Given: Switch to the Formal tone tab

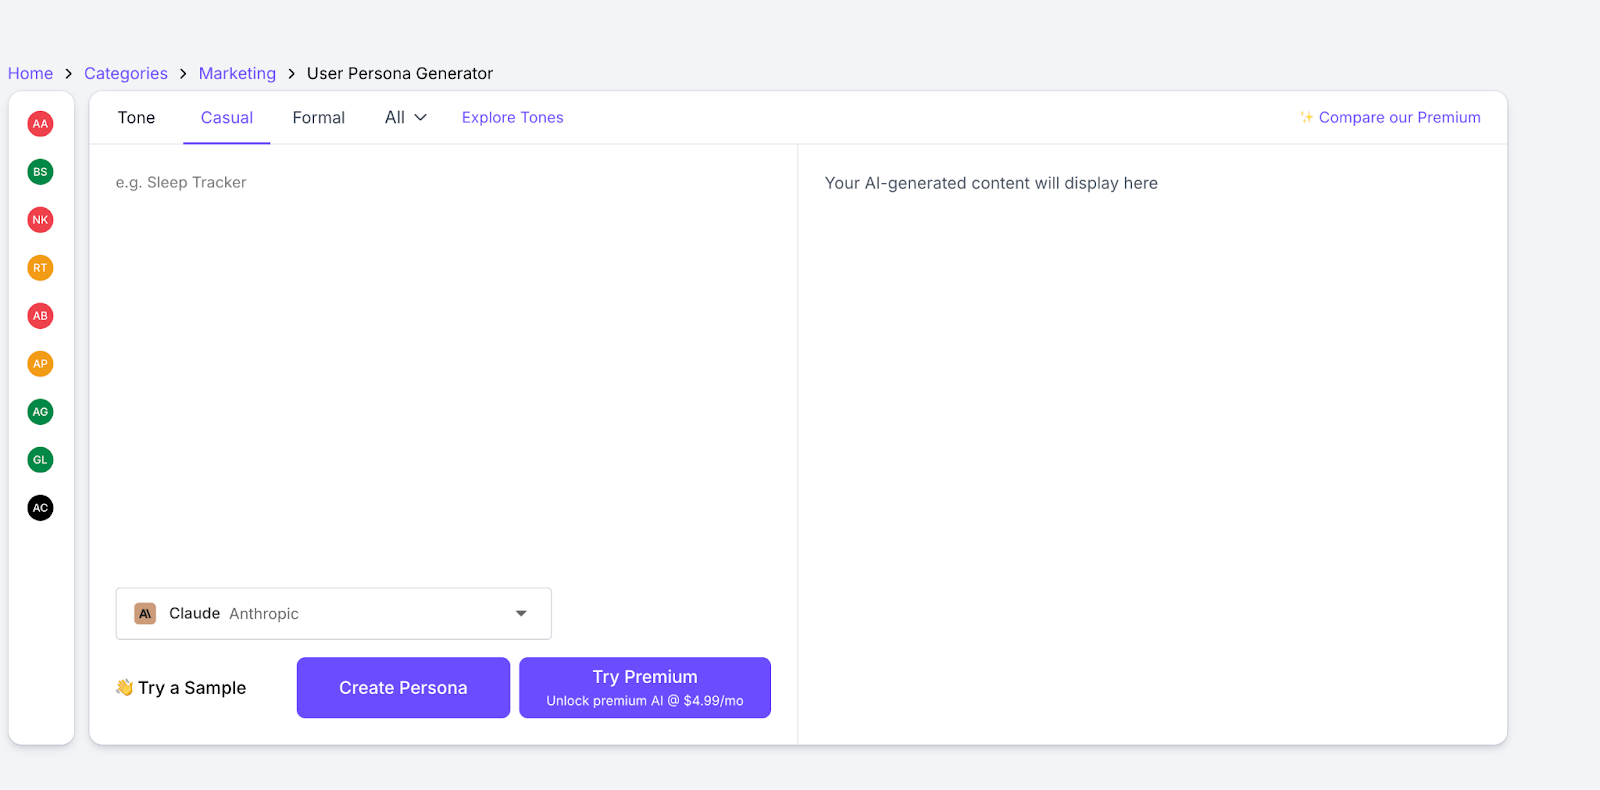Looking at the screenshot, I should 319,117.
